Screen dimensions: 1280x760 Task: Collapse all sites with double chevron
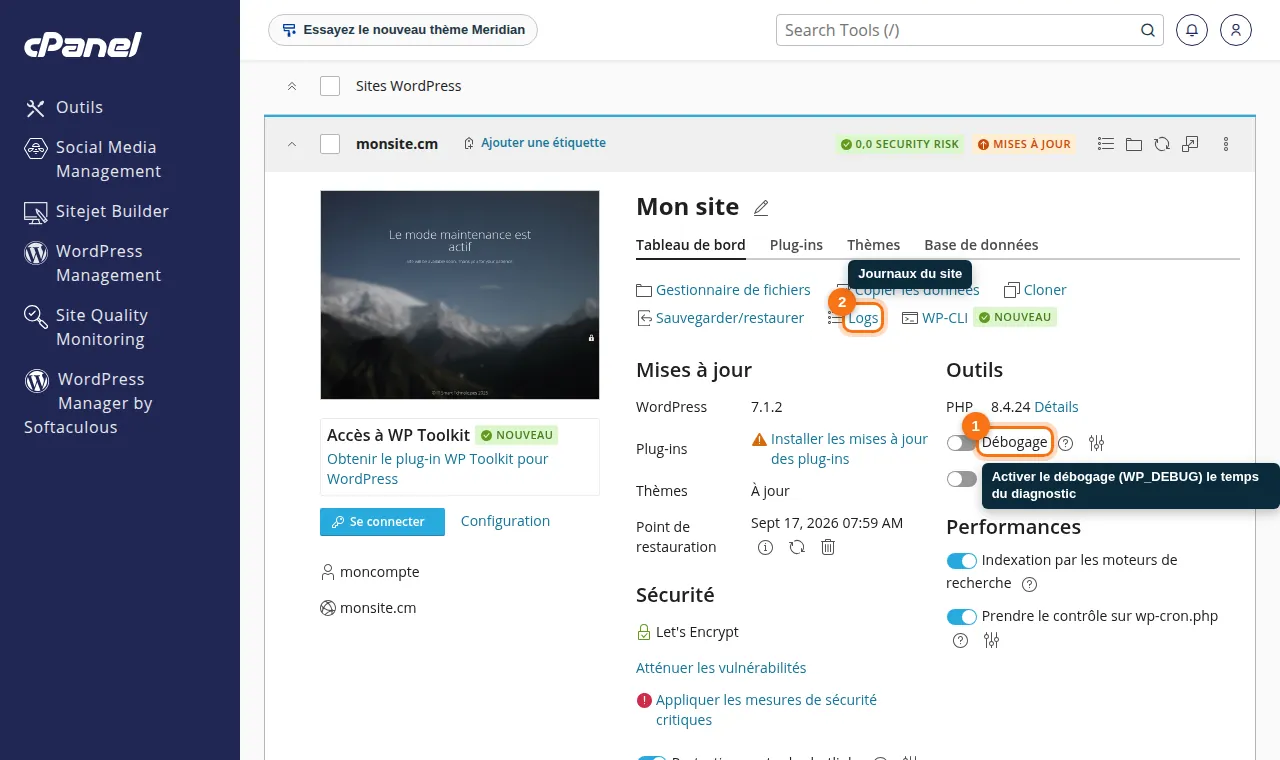(x=292, y=86)
